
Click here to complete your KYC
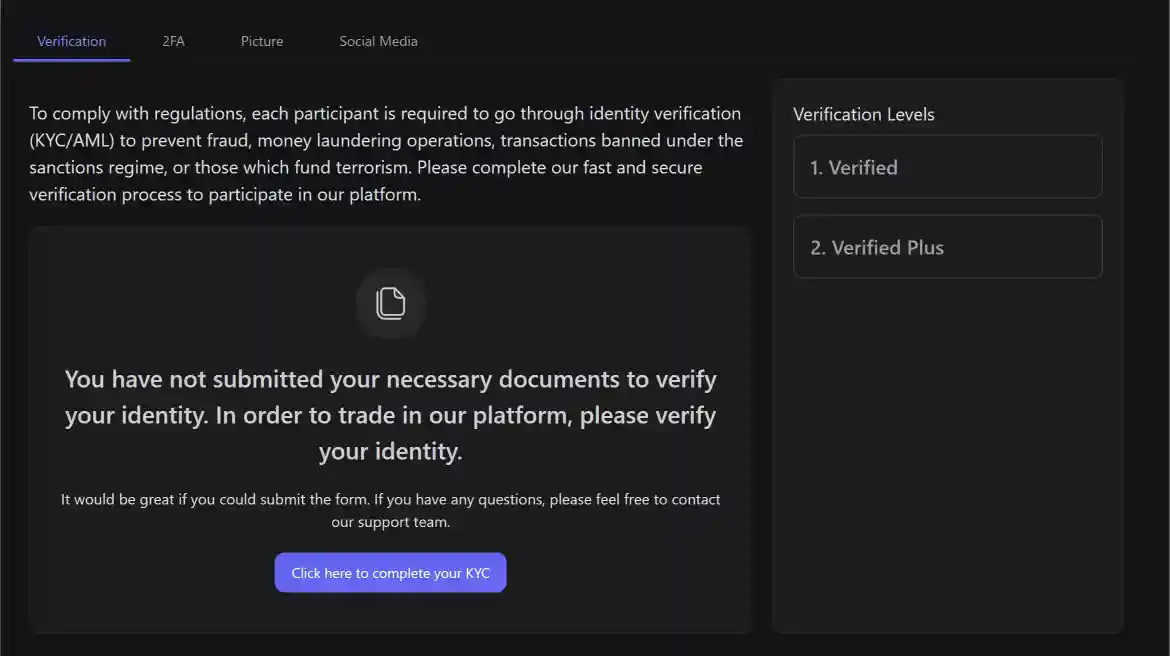tap(390, 573)
